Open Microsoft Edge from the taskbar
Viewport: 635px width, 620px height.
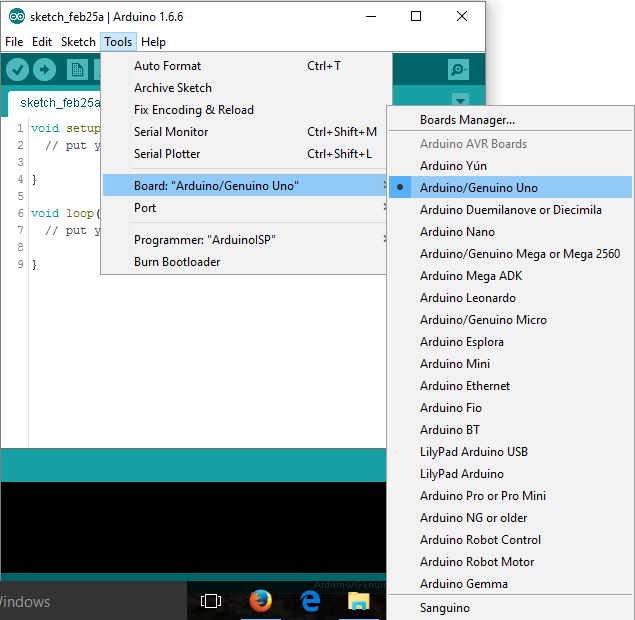tap(311, 601)
